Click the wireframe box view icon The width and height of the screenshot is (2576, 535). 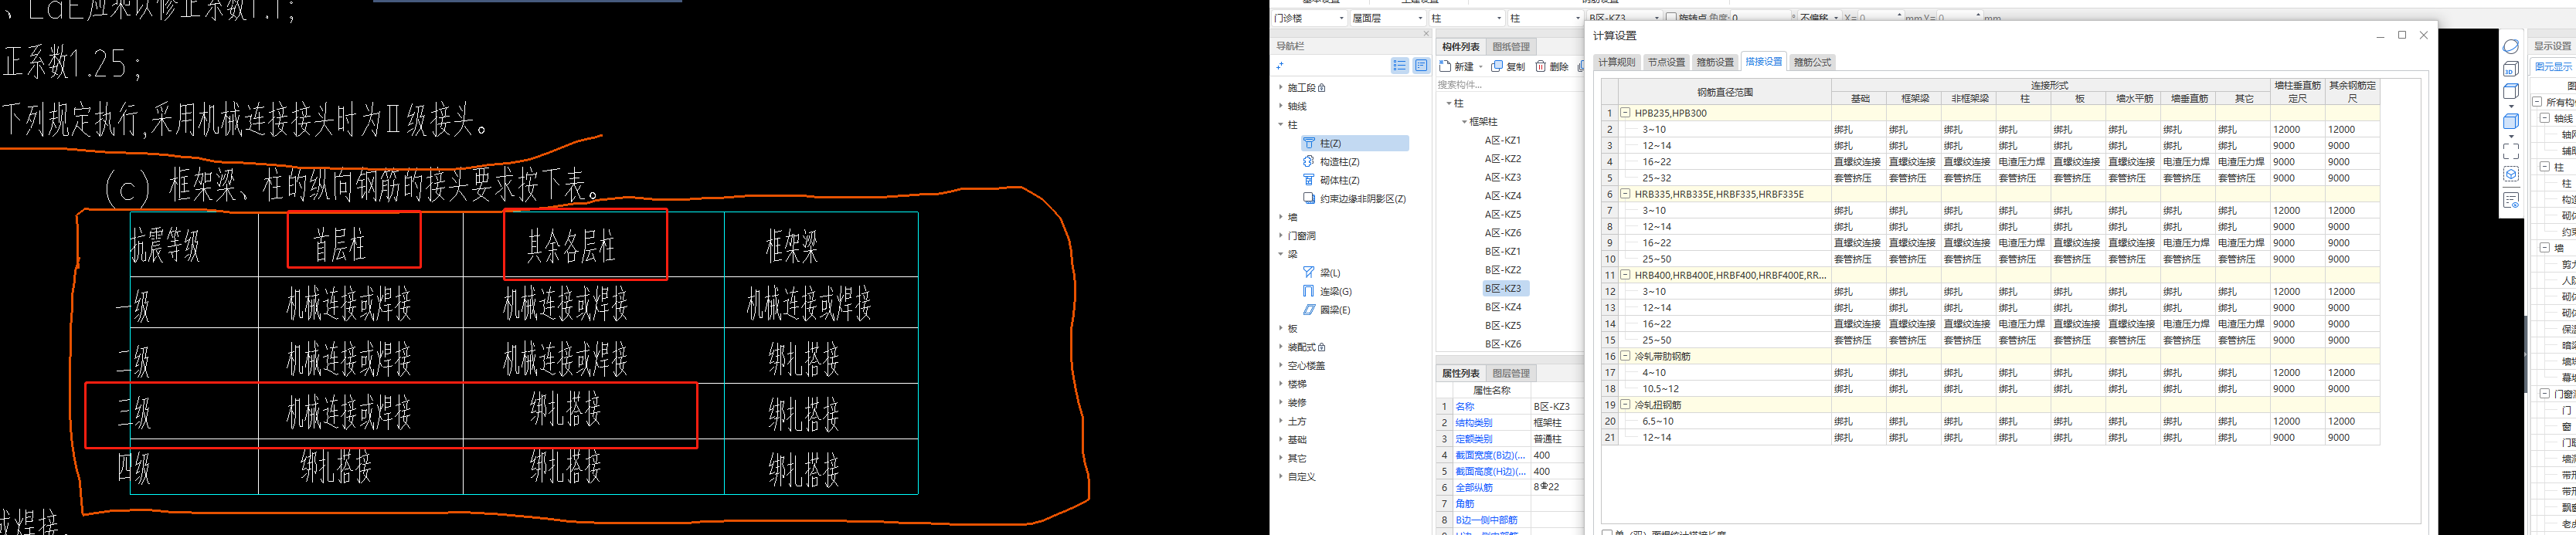tap(2511, 92)
